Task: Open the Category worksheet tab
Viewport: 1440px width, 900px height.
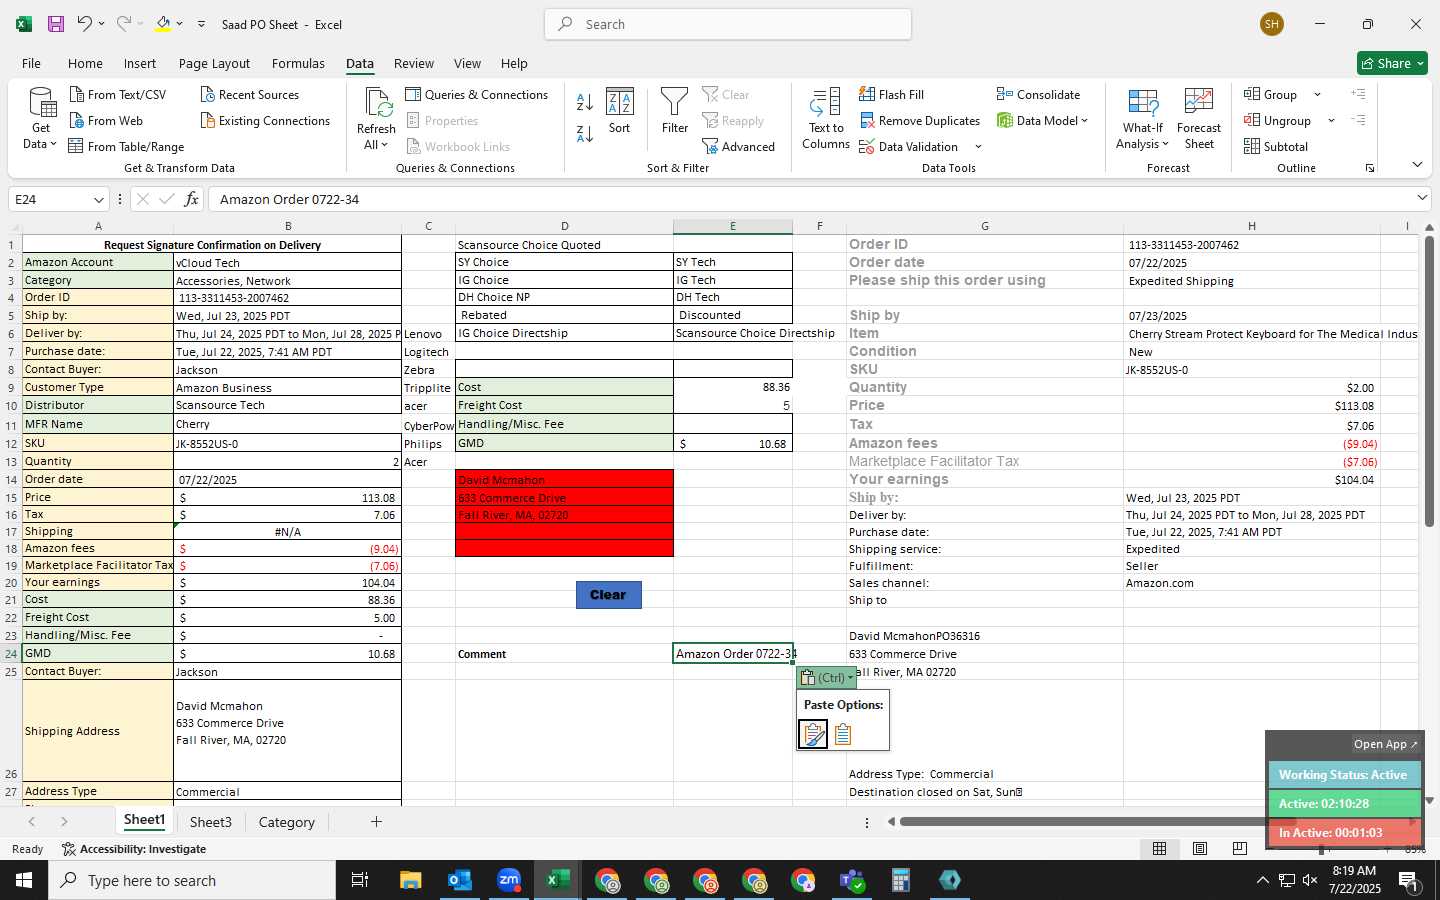Action: tap(287, 822)
